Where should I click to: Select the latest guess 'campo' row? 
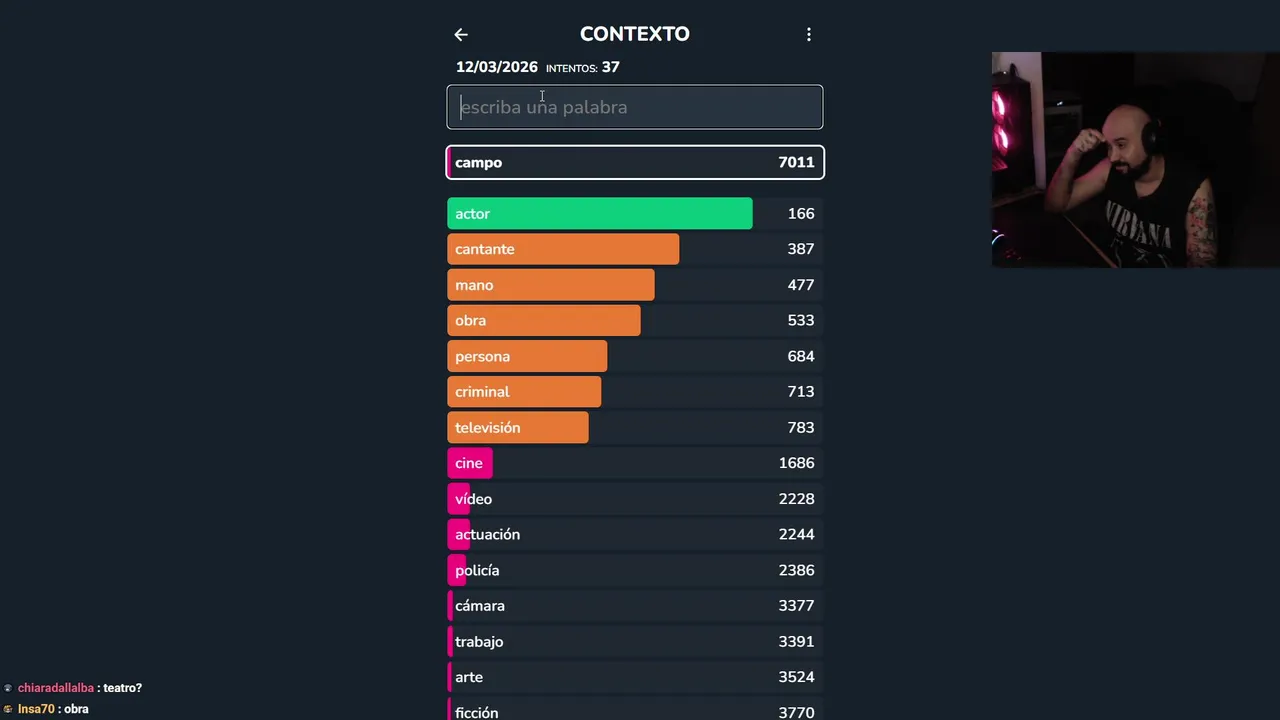pos(635,162)
